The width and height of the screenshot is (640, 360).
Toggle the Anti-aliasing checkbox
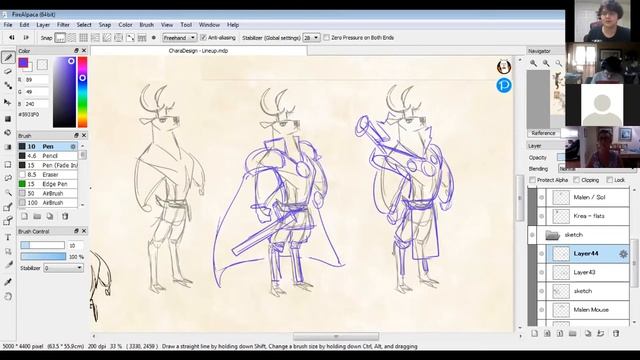pyautogui.click(x=203, y=38)
